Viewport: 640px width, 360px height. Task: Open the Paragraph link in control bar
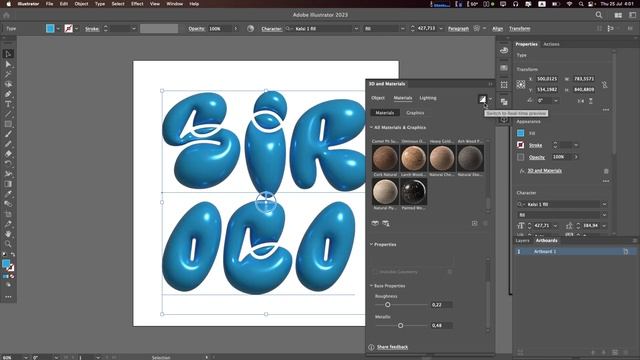point(458,29)
